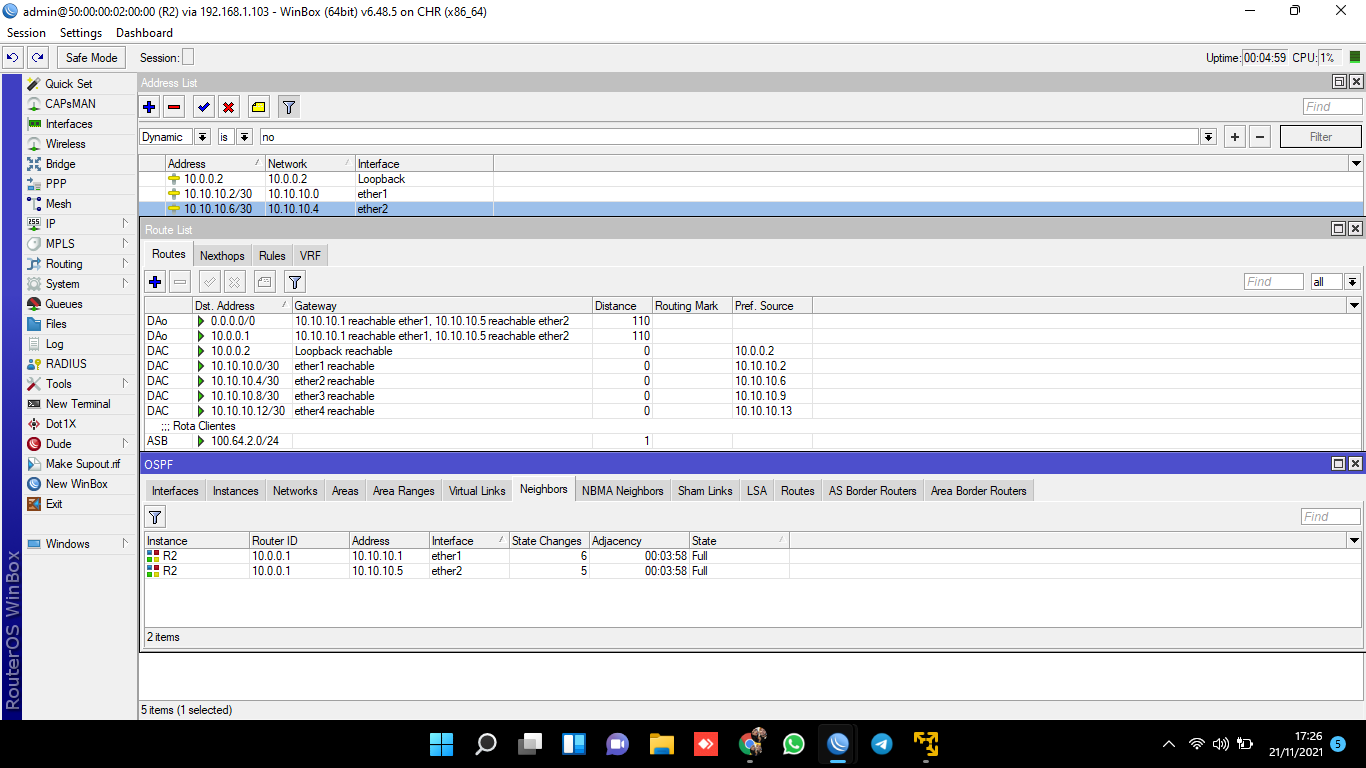The height and width of the screenshot is (768, 1366).
Task: Switch to the Nexthops tab
Action: point(222,256)
